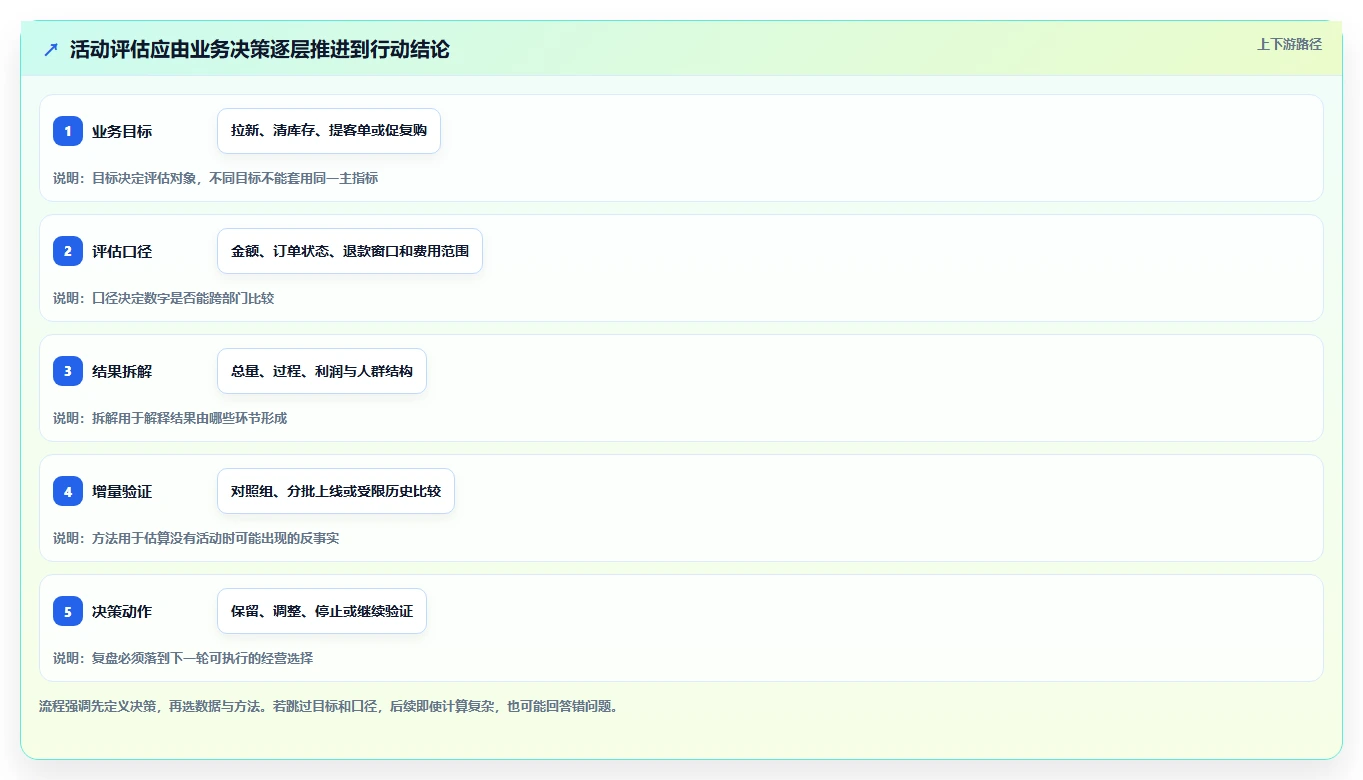Select the 拉新、清库存、提客单或促复购 chip

pos(329,131)
